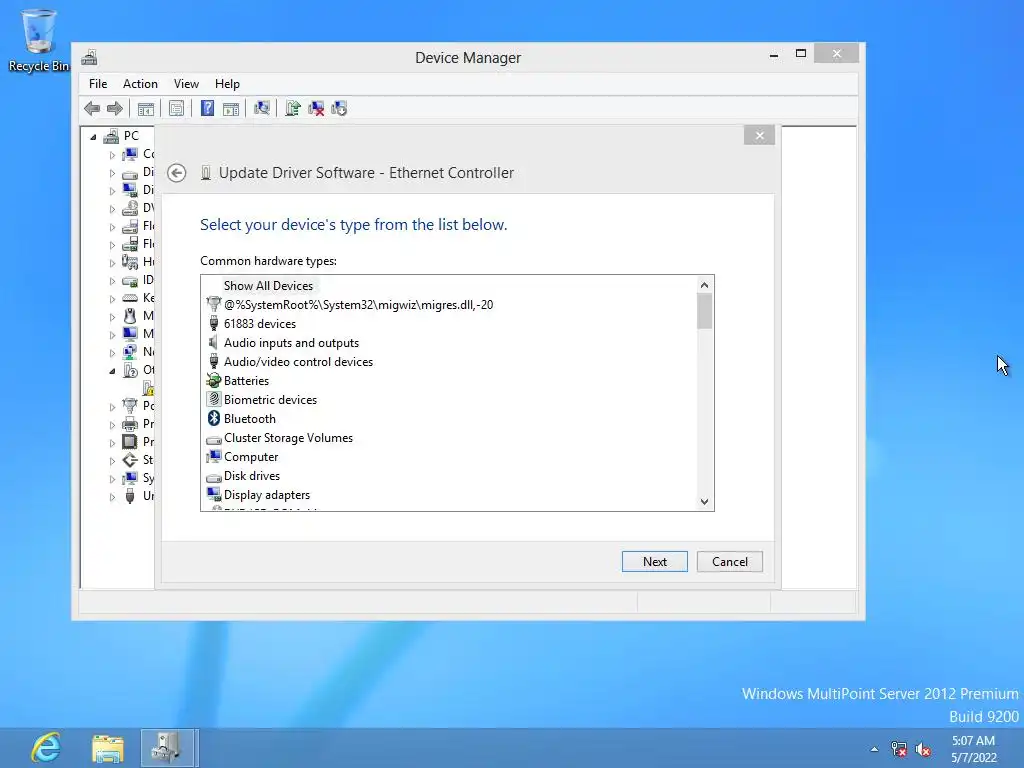This screenshot has height=768, width=1024.
Task: Expand the tree node beside the keyboard icon
Action: [112, 299]
